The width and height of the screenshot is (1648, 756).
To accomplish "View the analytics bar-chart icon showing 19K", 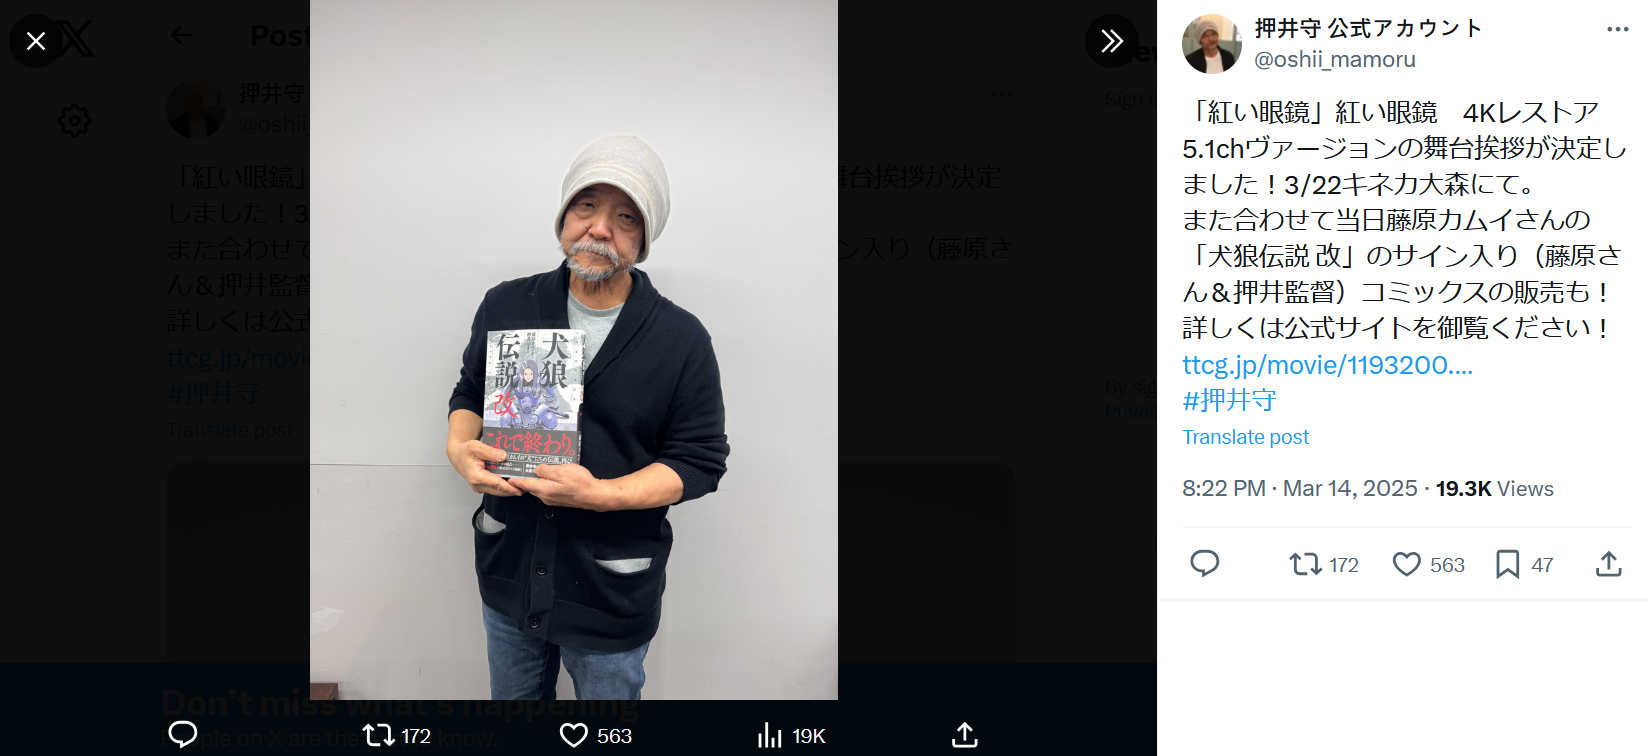I will click(x=791, y=735).
